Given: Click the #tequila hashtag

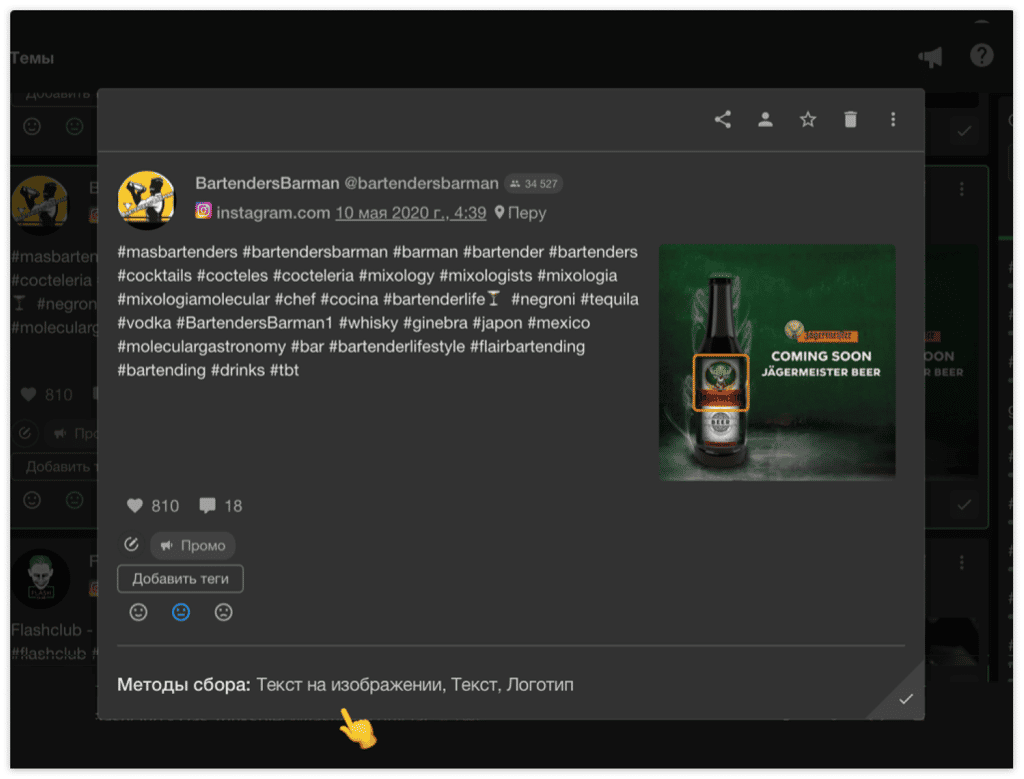Looking at the screenshot, I should [609, 299].
